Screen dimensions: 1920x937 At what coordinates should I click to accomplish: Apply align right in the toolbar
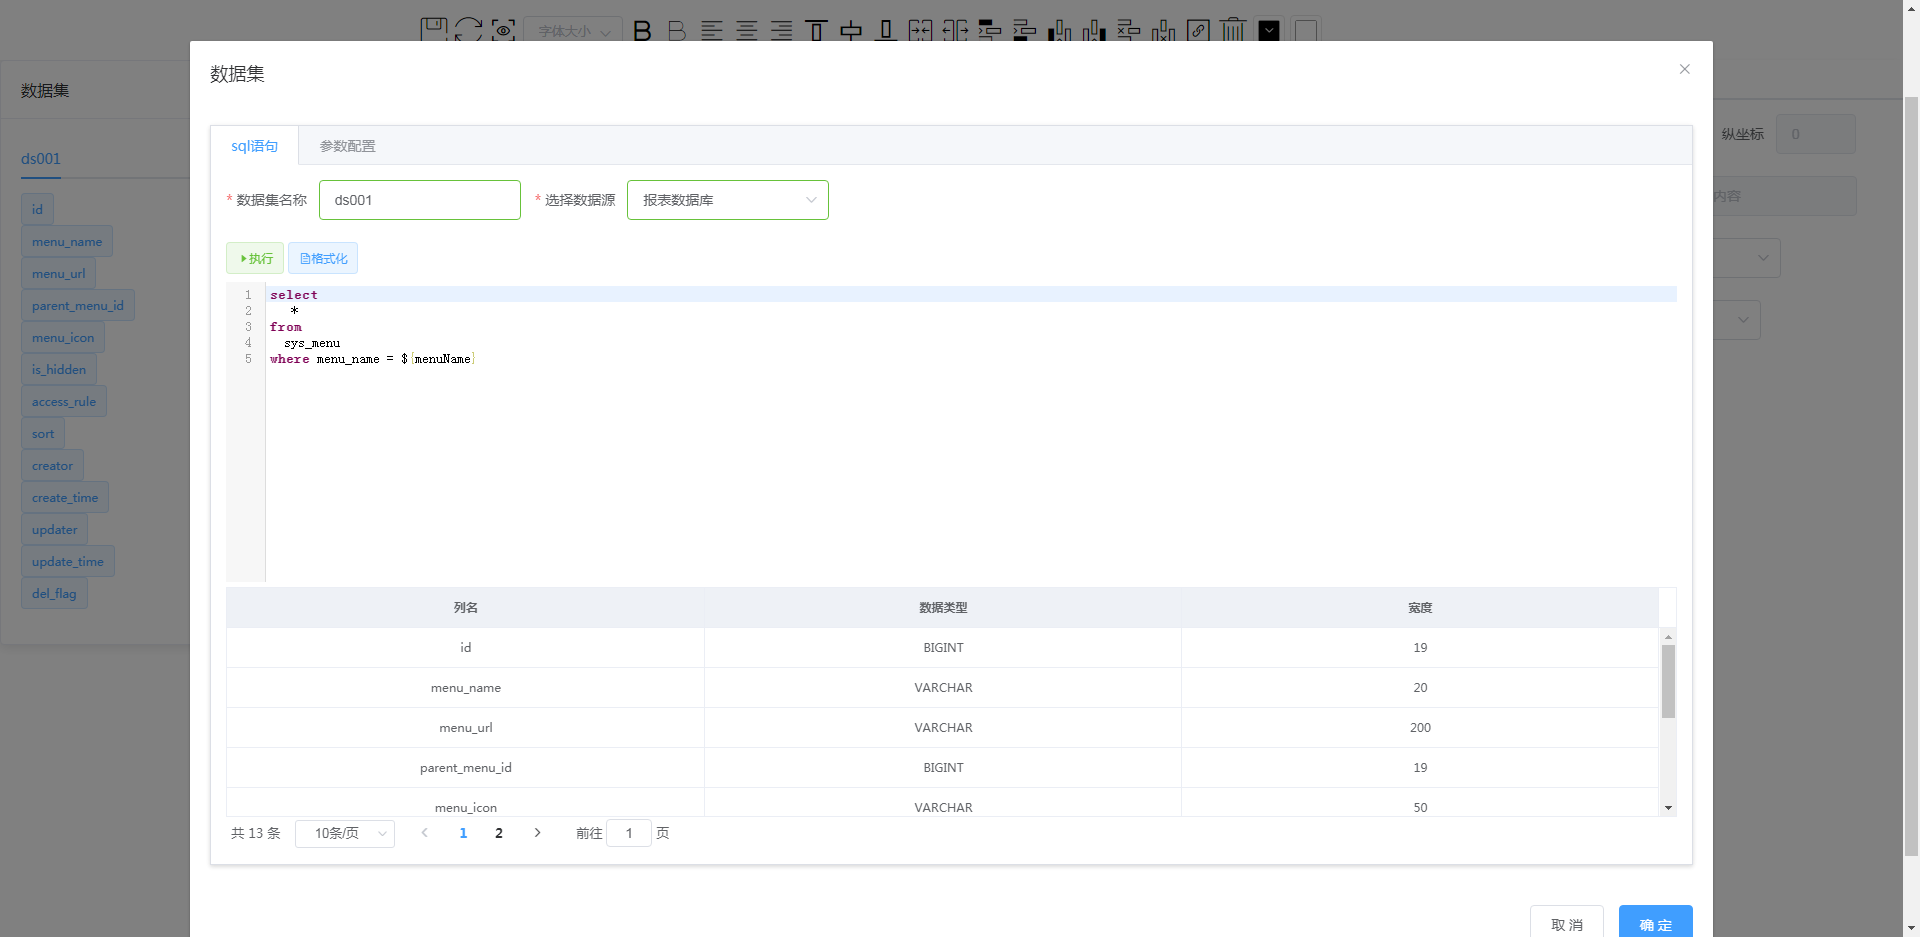tap(781, 31)
